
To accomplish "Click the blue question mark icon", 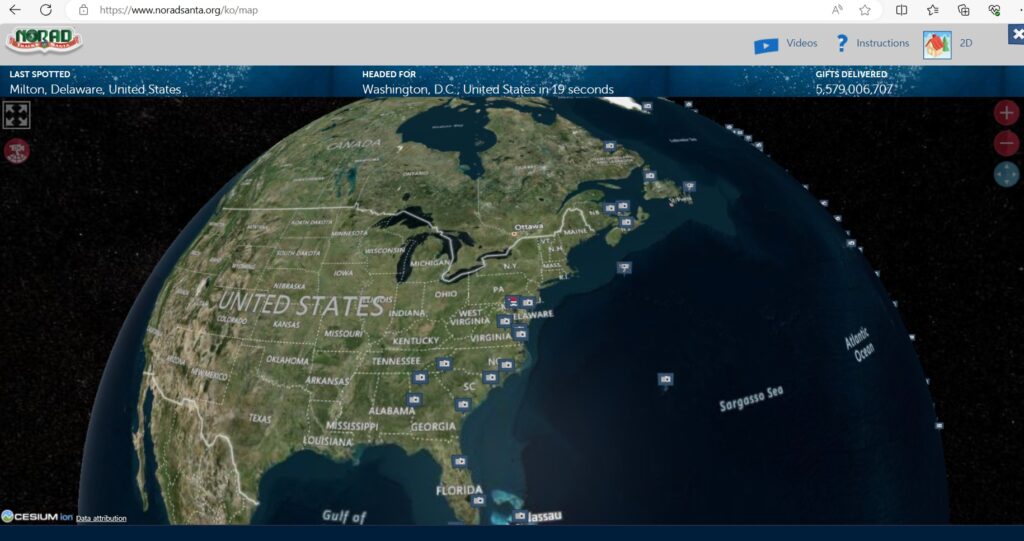I will [842, 44].
